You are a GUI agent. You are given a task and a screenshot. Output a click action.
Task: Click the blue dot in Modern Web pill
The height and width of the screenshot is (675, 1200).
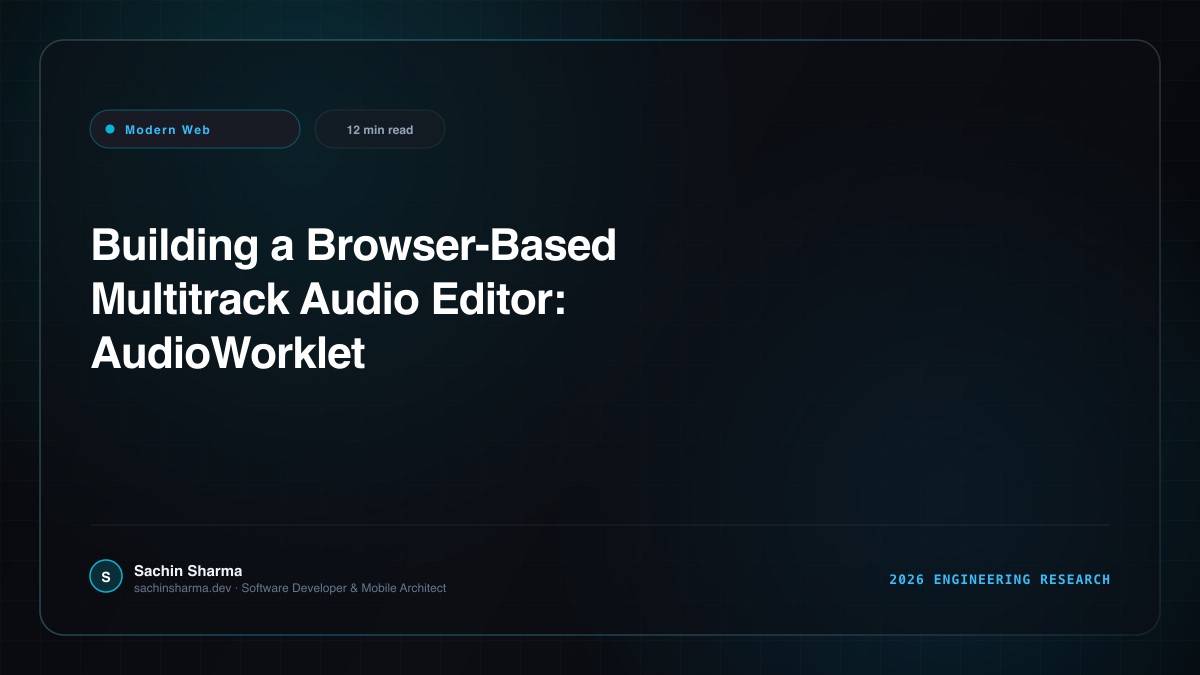(x=110, y=129)
